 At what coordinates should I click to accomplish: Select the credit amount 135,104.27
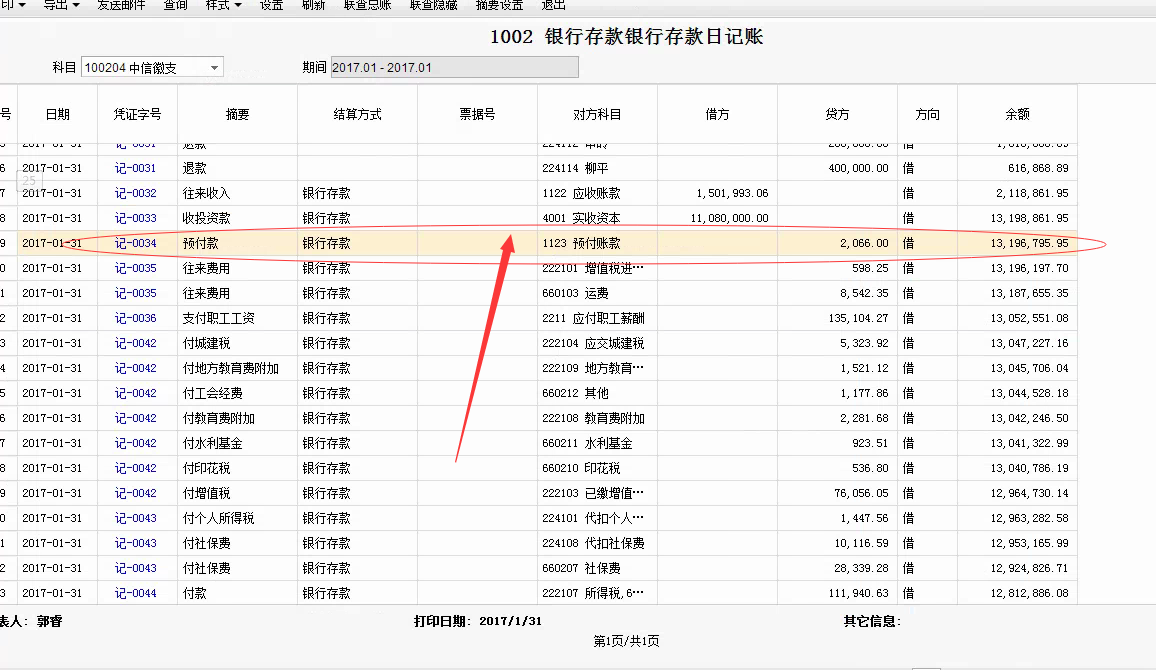pyautogui.click(x=838, y=318)
